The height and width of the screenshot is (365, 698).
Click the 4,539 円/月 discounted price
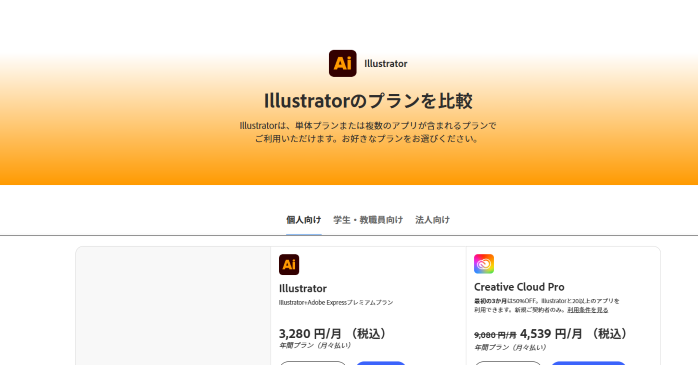pyautogui.click(x=551, y=333)
